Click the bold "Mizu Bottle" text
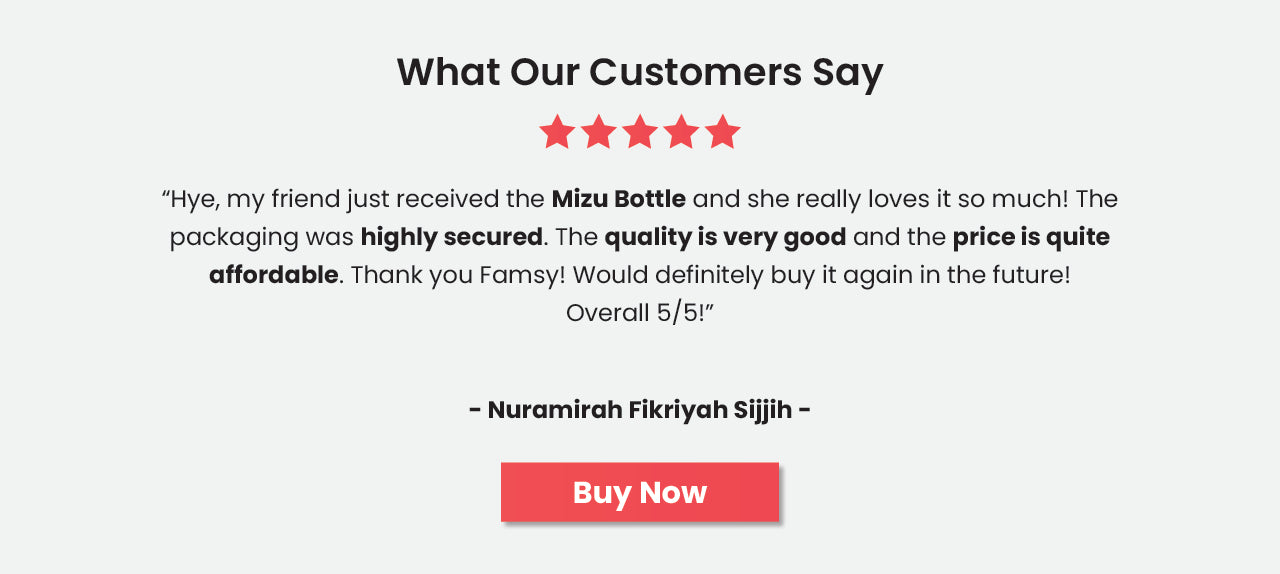The image size is (1280, 574). (x=618, y=199)
